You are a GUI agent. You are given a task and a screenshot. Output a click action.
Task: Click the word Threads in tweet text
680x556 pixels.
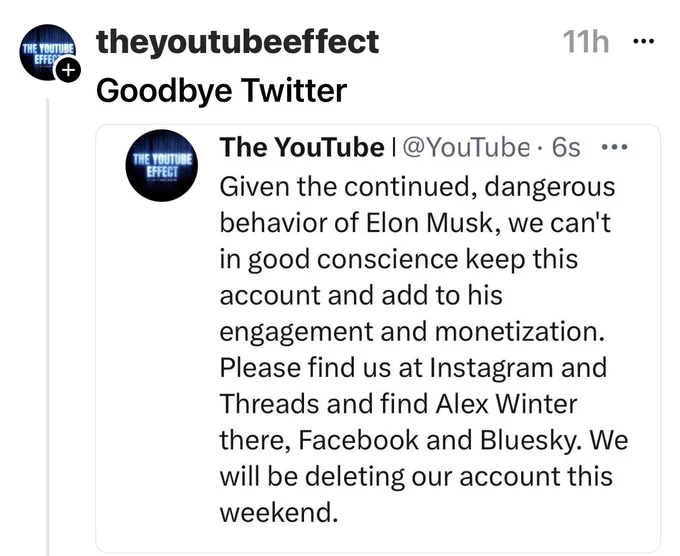pos(270,404)
